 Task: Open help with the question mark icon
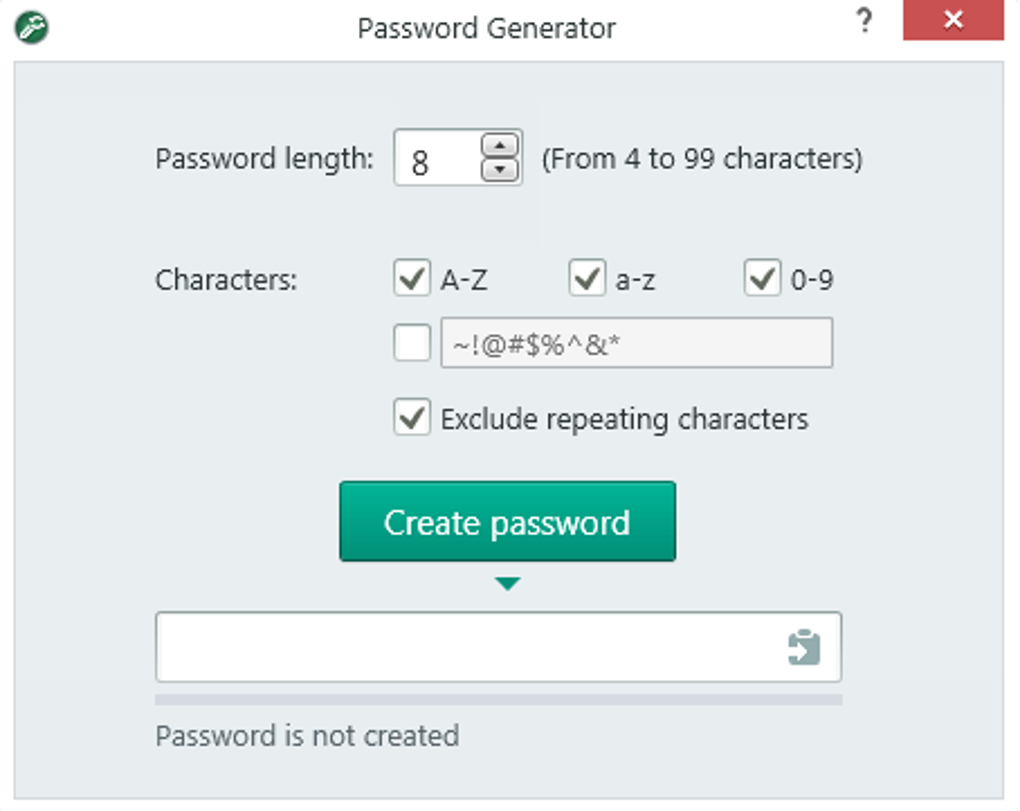866,22
